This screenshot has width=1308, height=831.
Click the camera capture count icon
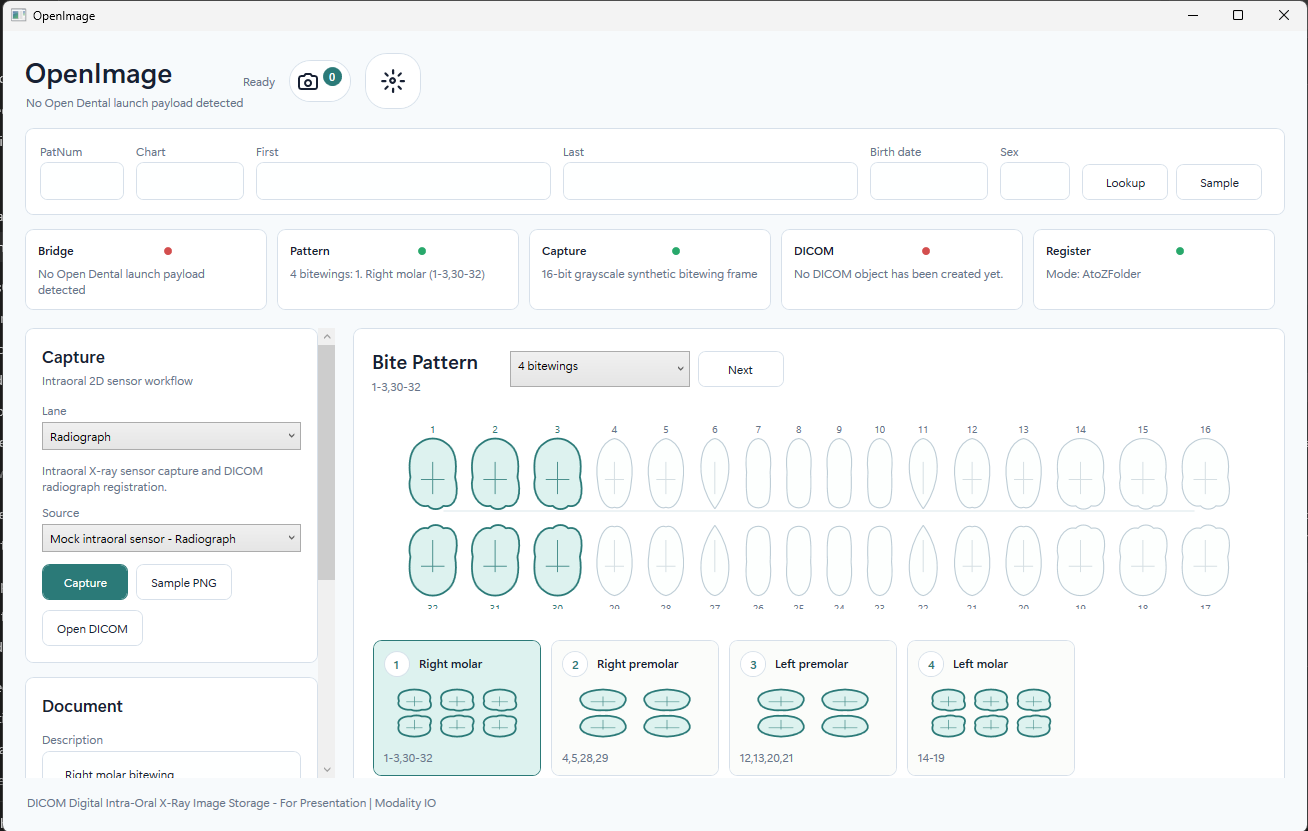click(x=320, y=81)
